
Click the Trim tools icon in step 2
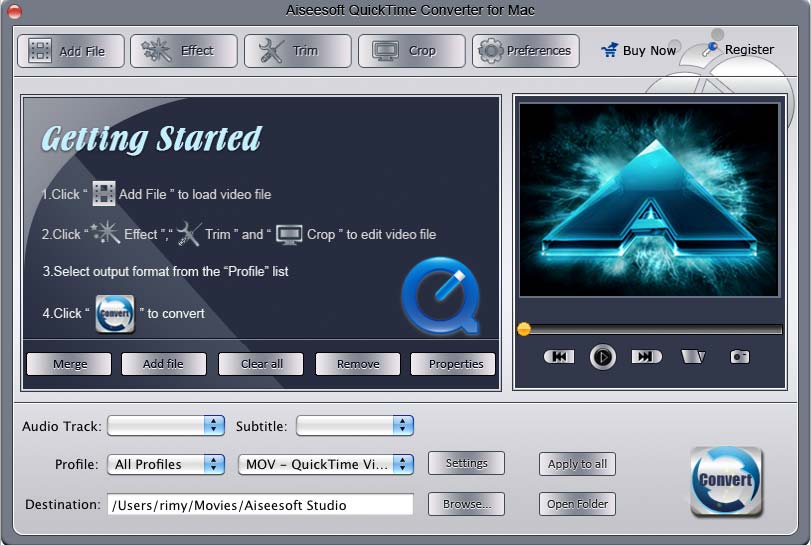(189, 234)
